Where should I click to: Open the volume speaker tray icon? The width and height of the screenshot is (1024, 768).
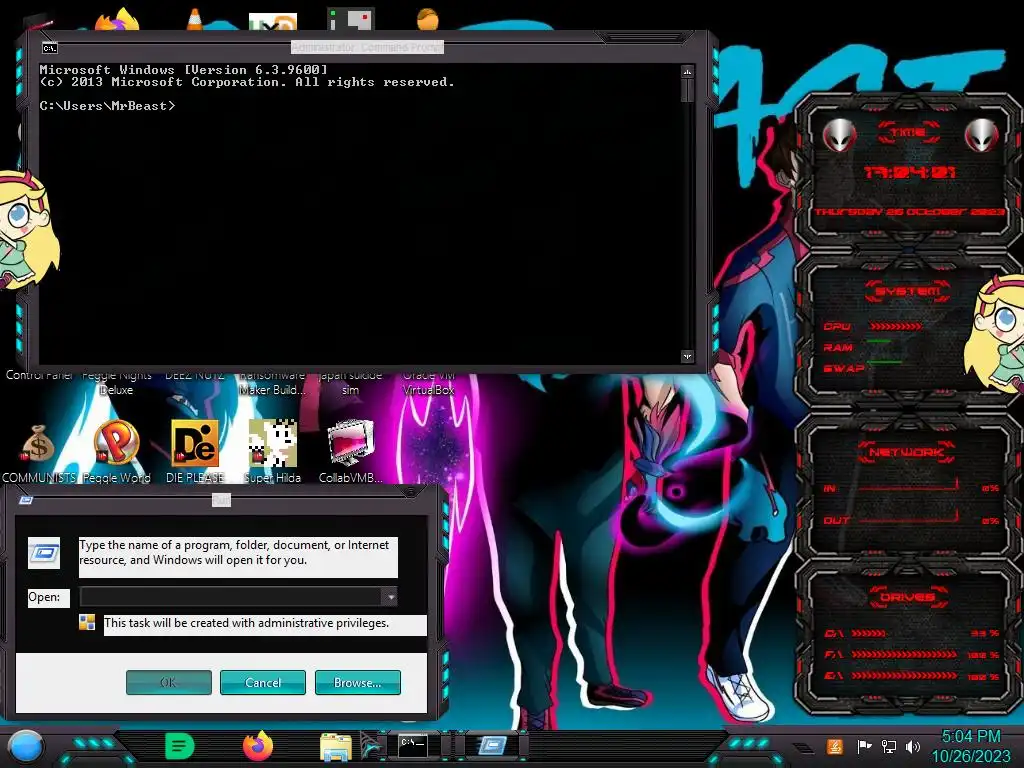pyautogui.click(x=913, y=746)
